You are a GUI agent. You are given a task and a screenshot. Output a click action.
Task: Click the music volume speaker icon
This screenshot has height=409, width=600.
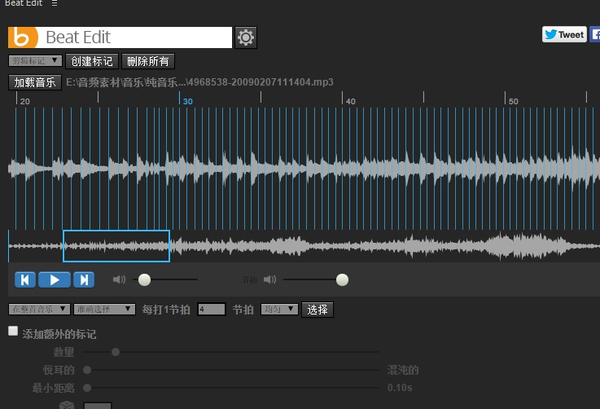pos(119,280)
